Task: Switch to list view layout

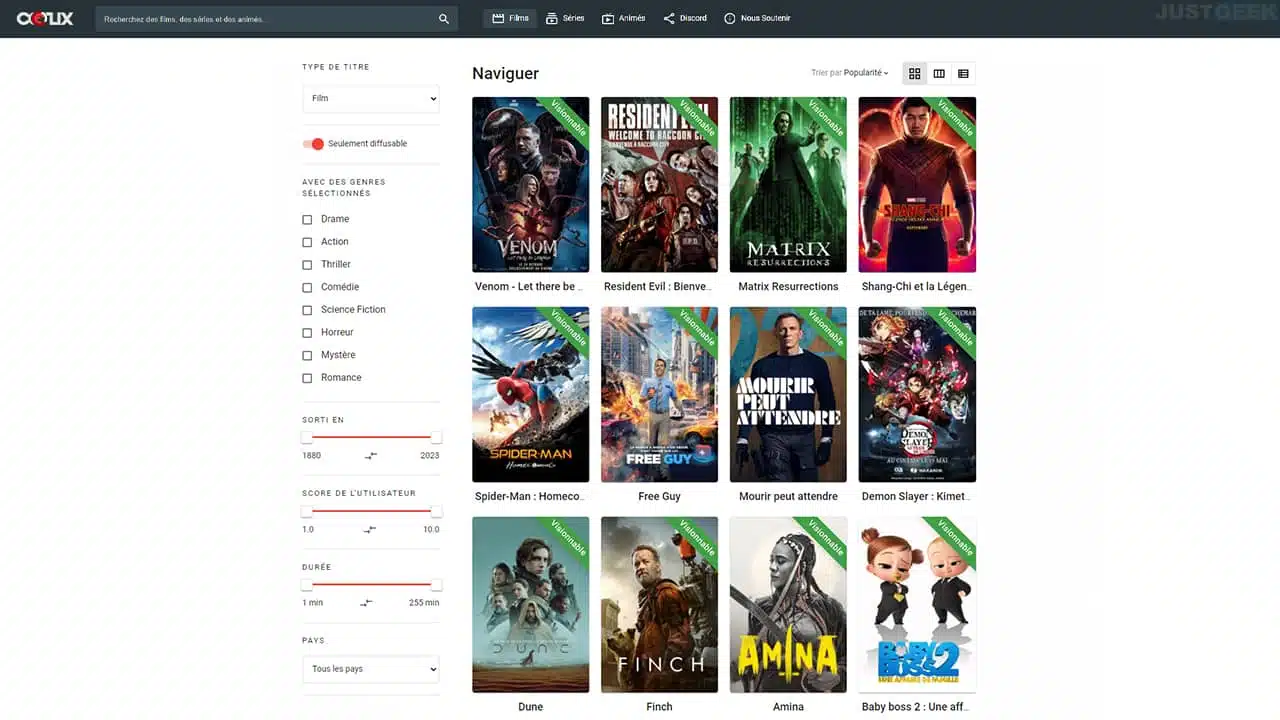Action: (963, 73)
